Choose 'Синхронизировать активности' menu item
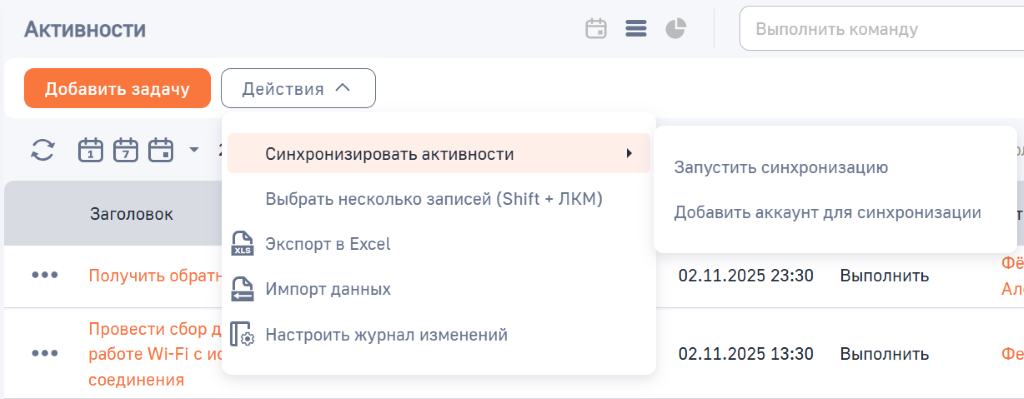This screenshot has width=1024, height=399. [x=439, y=153]
